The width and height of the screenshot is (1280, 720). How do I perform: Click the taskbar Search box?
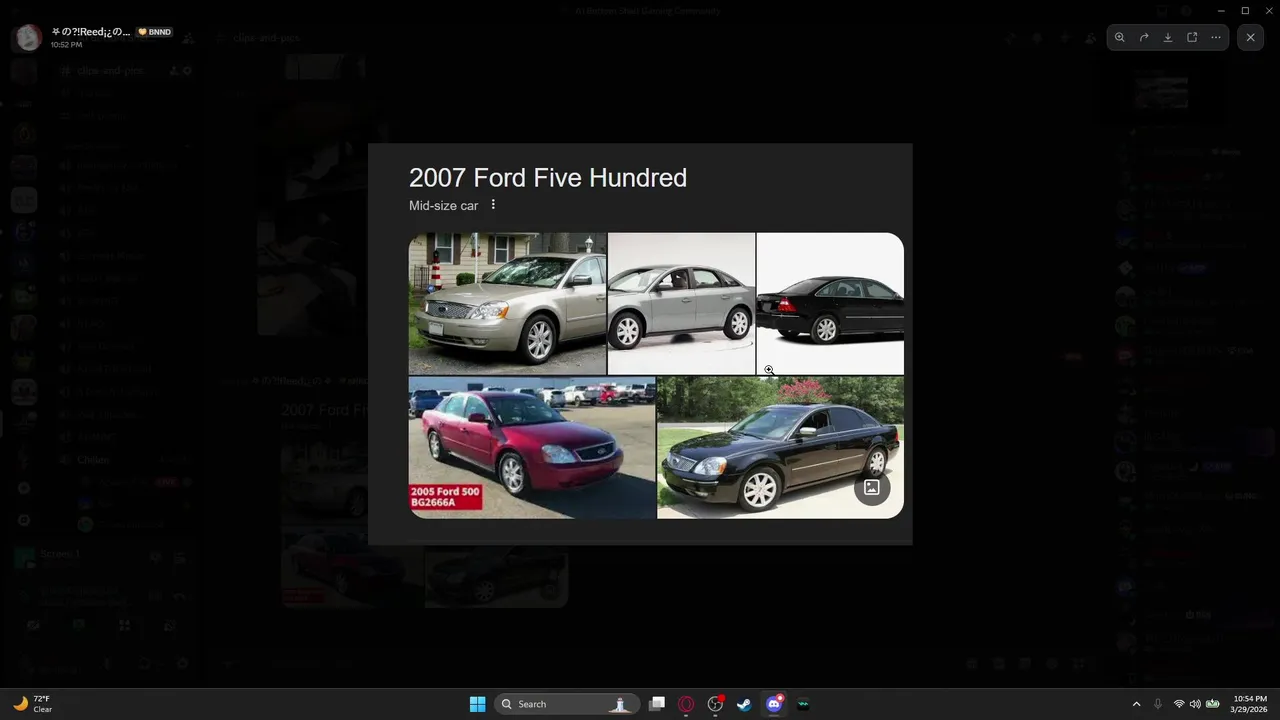pyautogui.click(x=568, y=704)
